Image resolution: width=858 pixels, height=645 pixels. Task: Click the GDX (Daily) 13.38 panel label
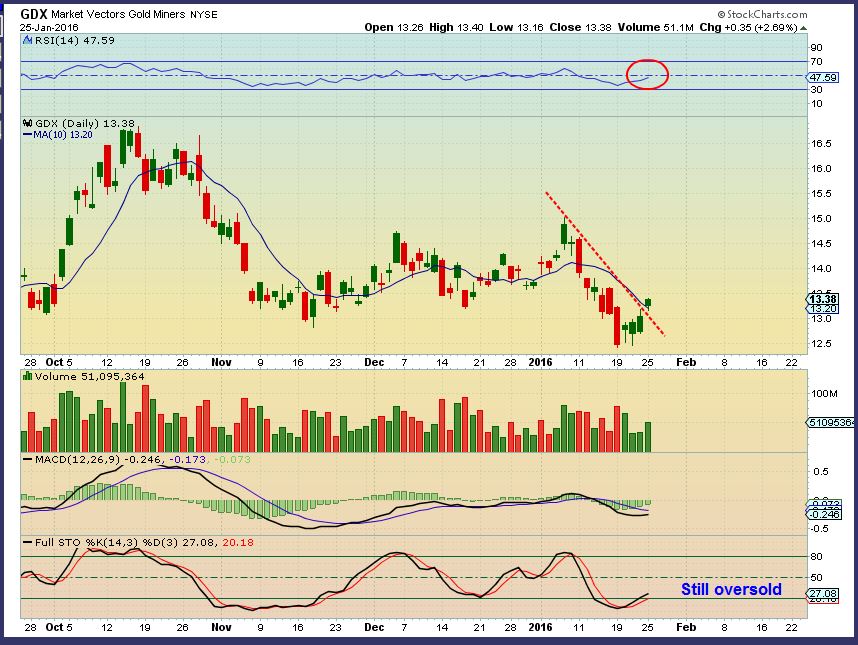(85, 124)
